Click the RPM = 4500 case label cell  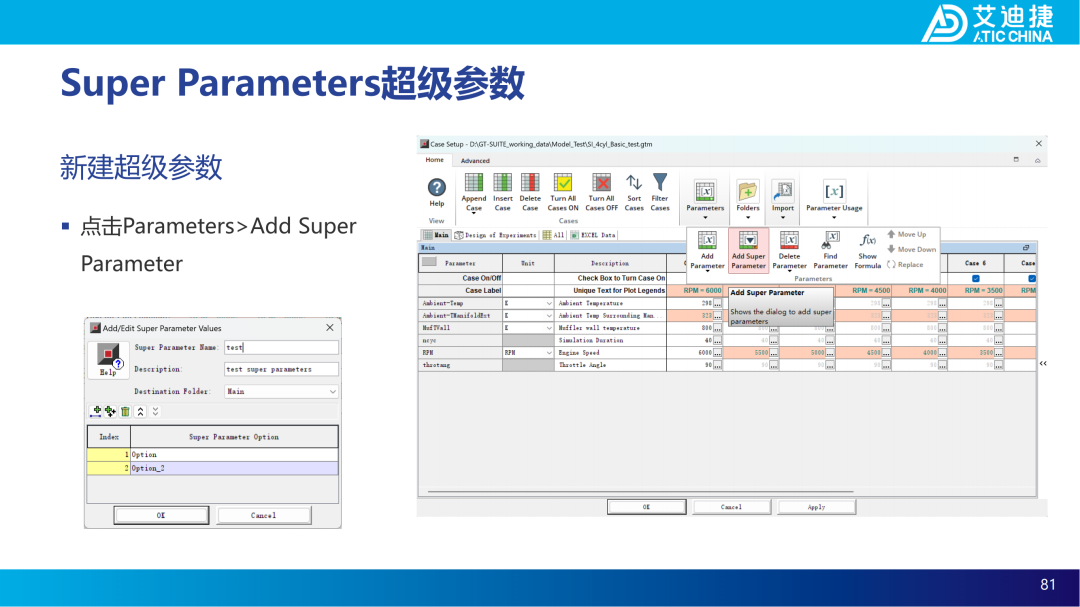864,291
